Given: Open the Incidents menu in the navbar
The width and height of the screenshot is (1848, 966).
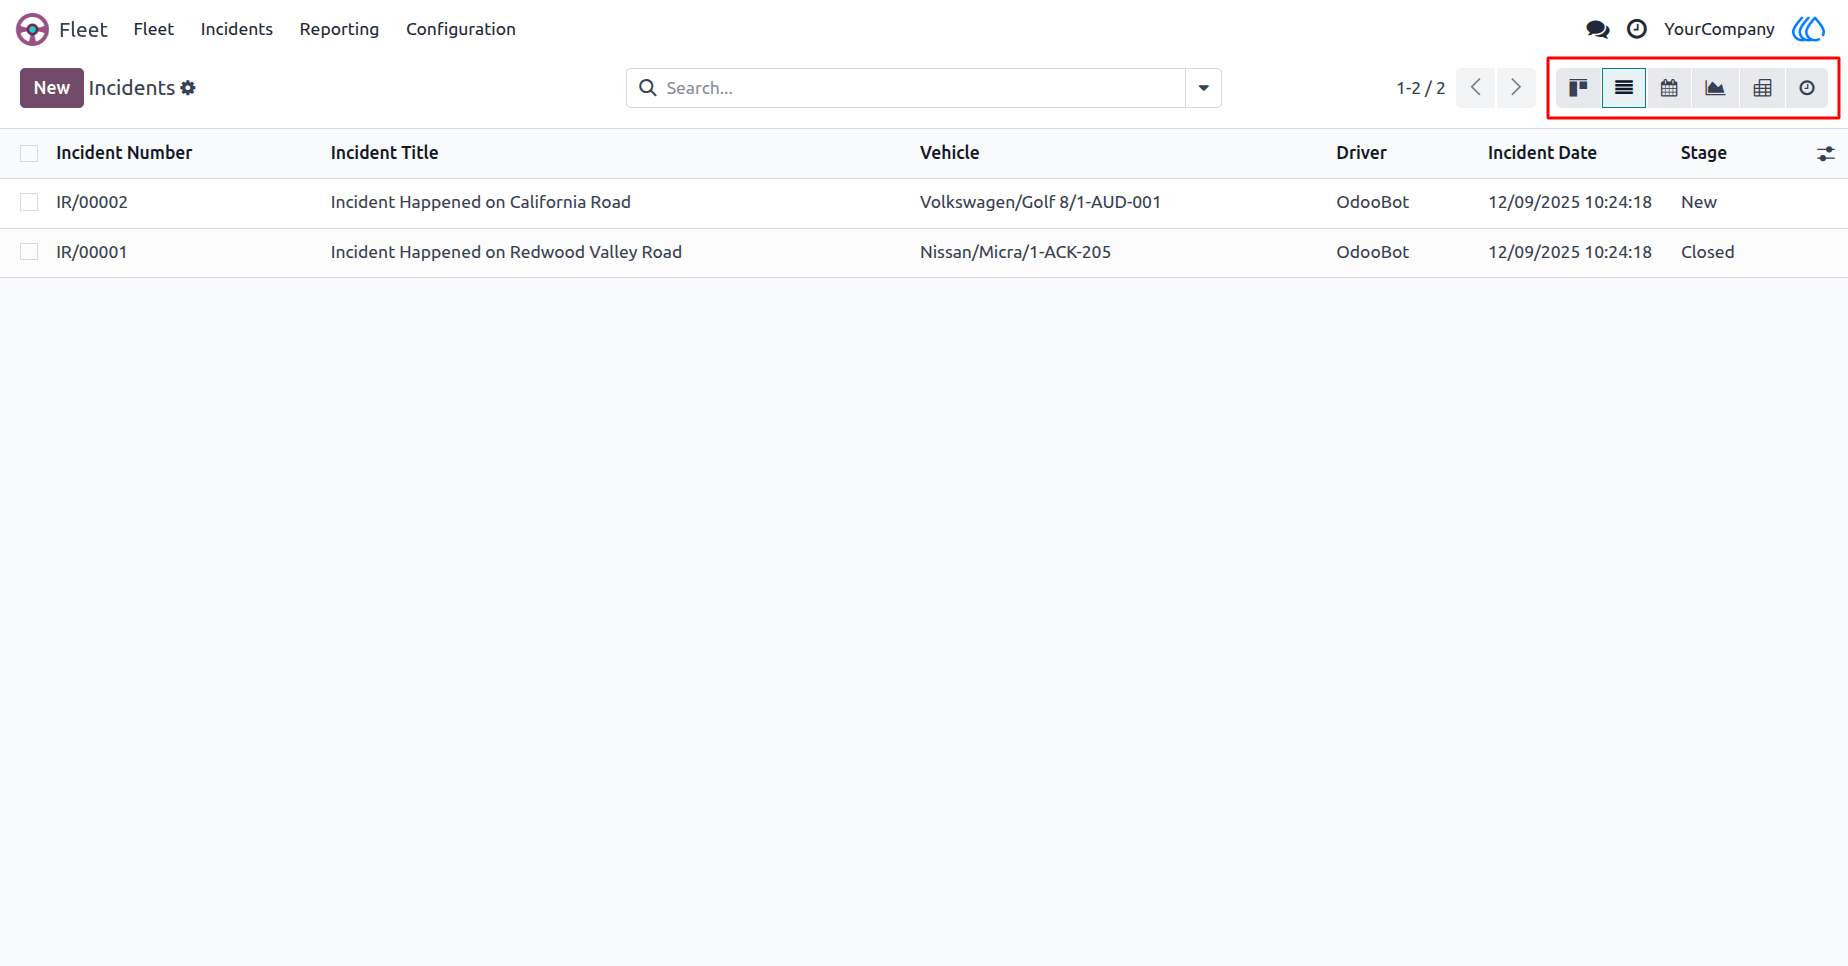Looking at the screenshot, I should [x=237, y=29].
